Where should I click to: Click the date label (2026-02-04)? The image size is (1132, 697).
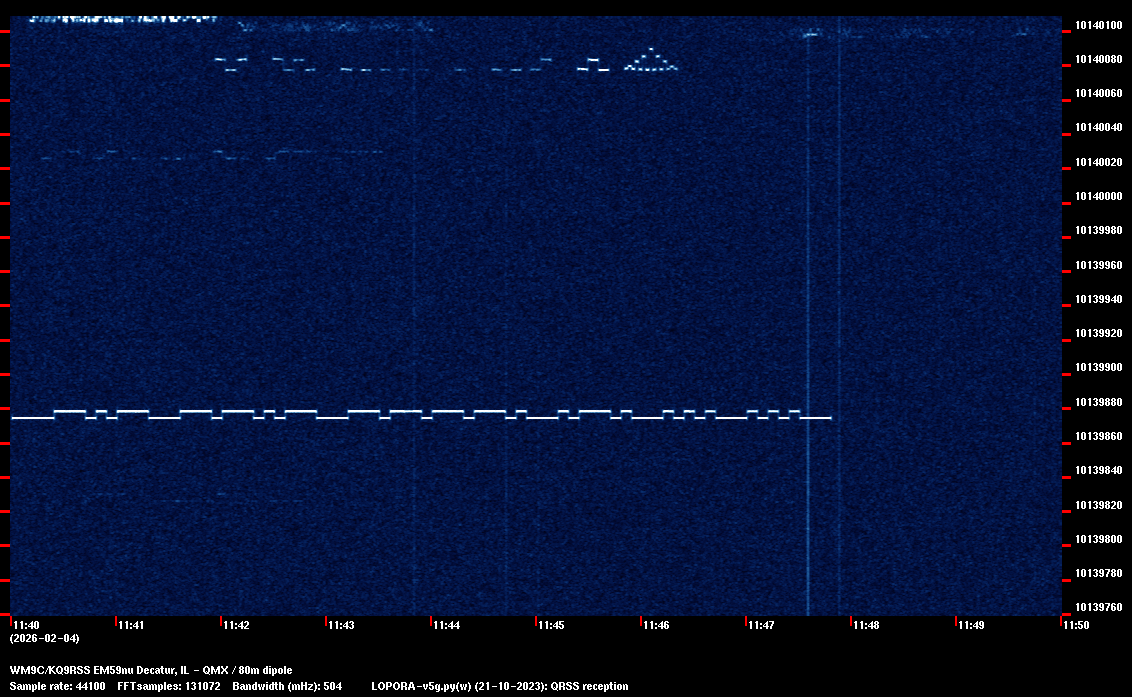point(44,638)
